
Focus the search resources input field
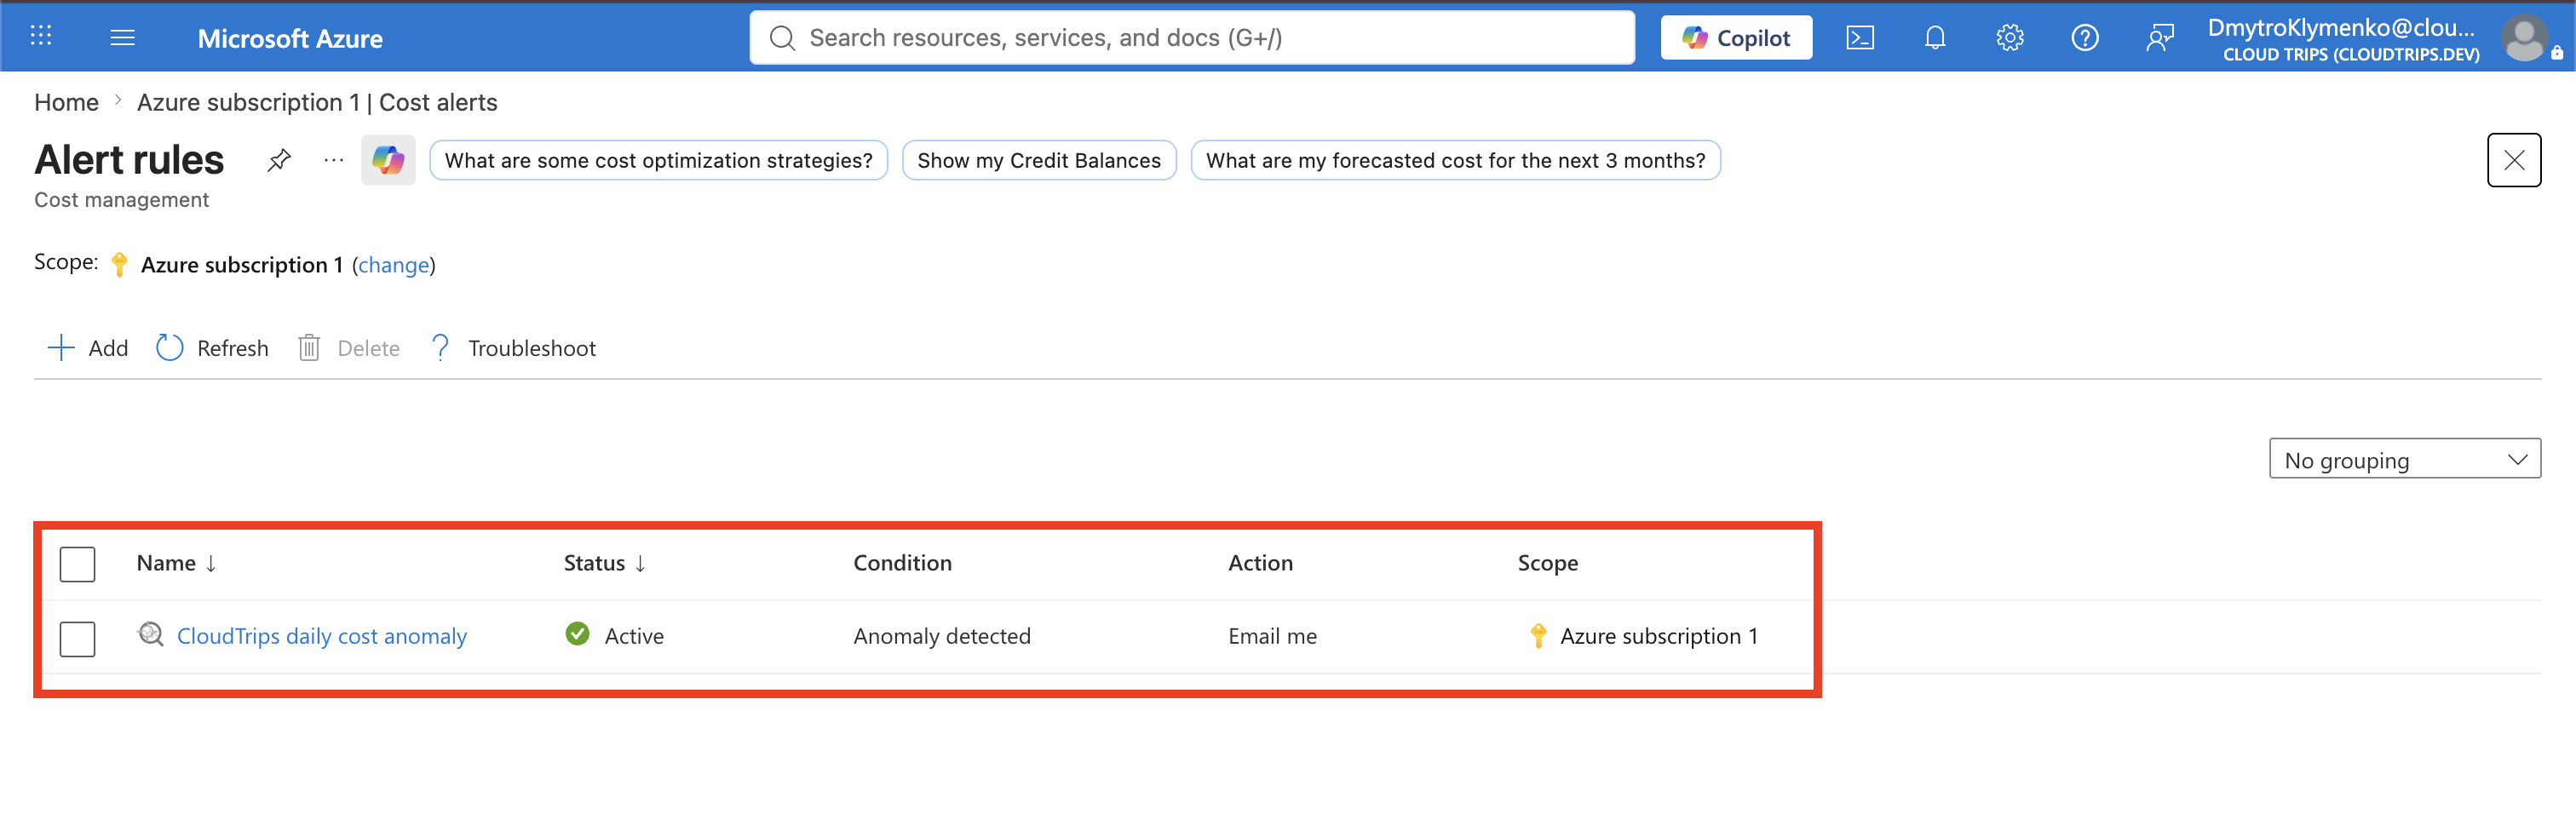pyautogui.click(x=1192, y=38)
